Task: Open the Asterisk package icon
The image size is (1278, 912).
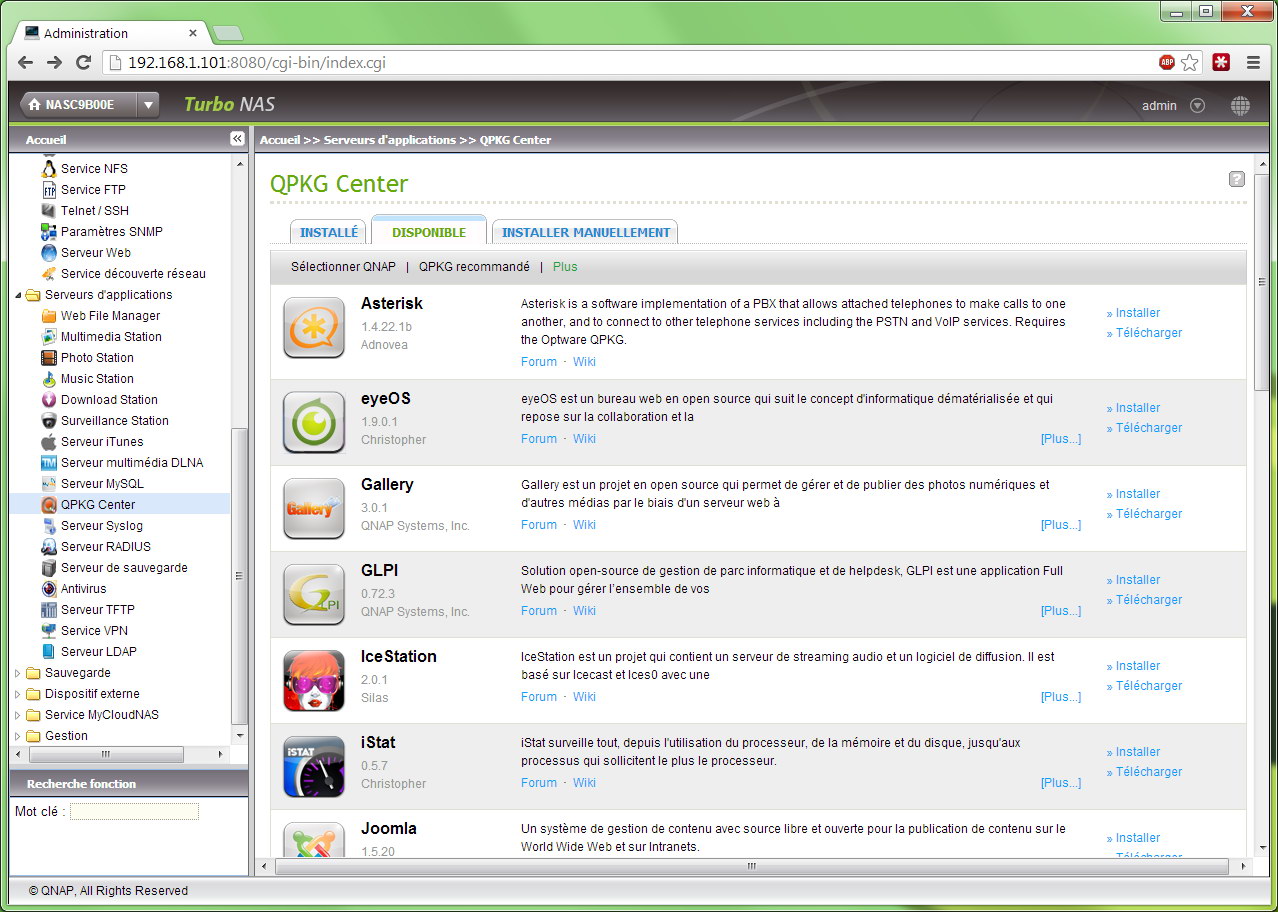Action: pos(314,327)
